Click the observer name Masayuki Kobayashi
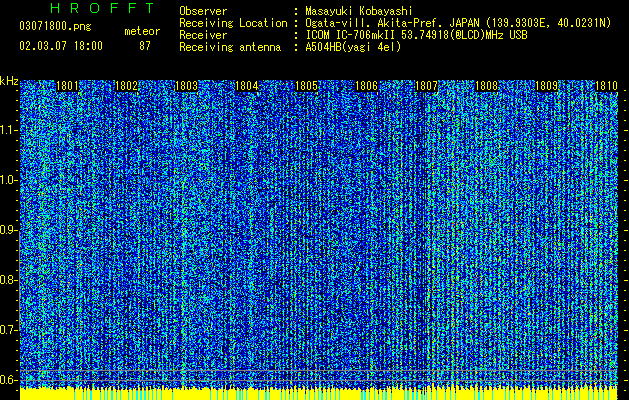Viewport: 629px width, 400px height. [x=359, y=11]
